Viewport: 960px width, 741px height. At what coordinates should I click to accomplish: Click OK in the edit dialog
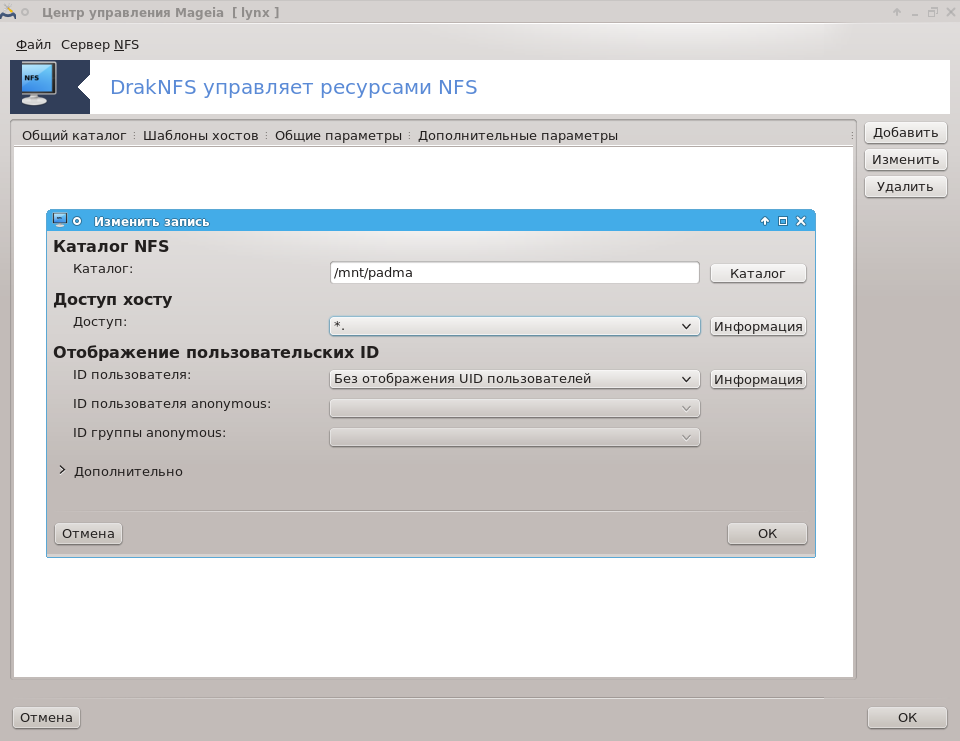click(767, 533)
